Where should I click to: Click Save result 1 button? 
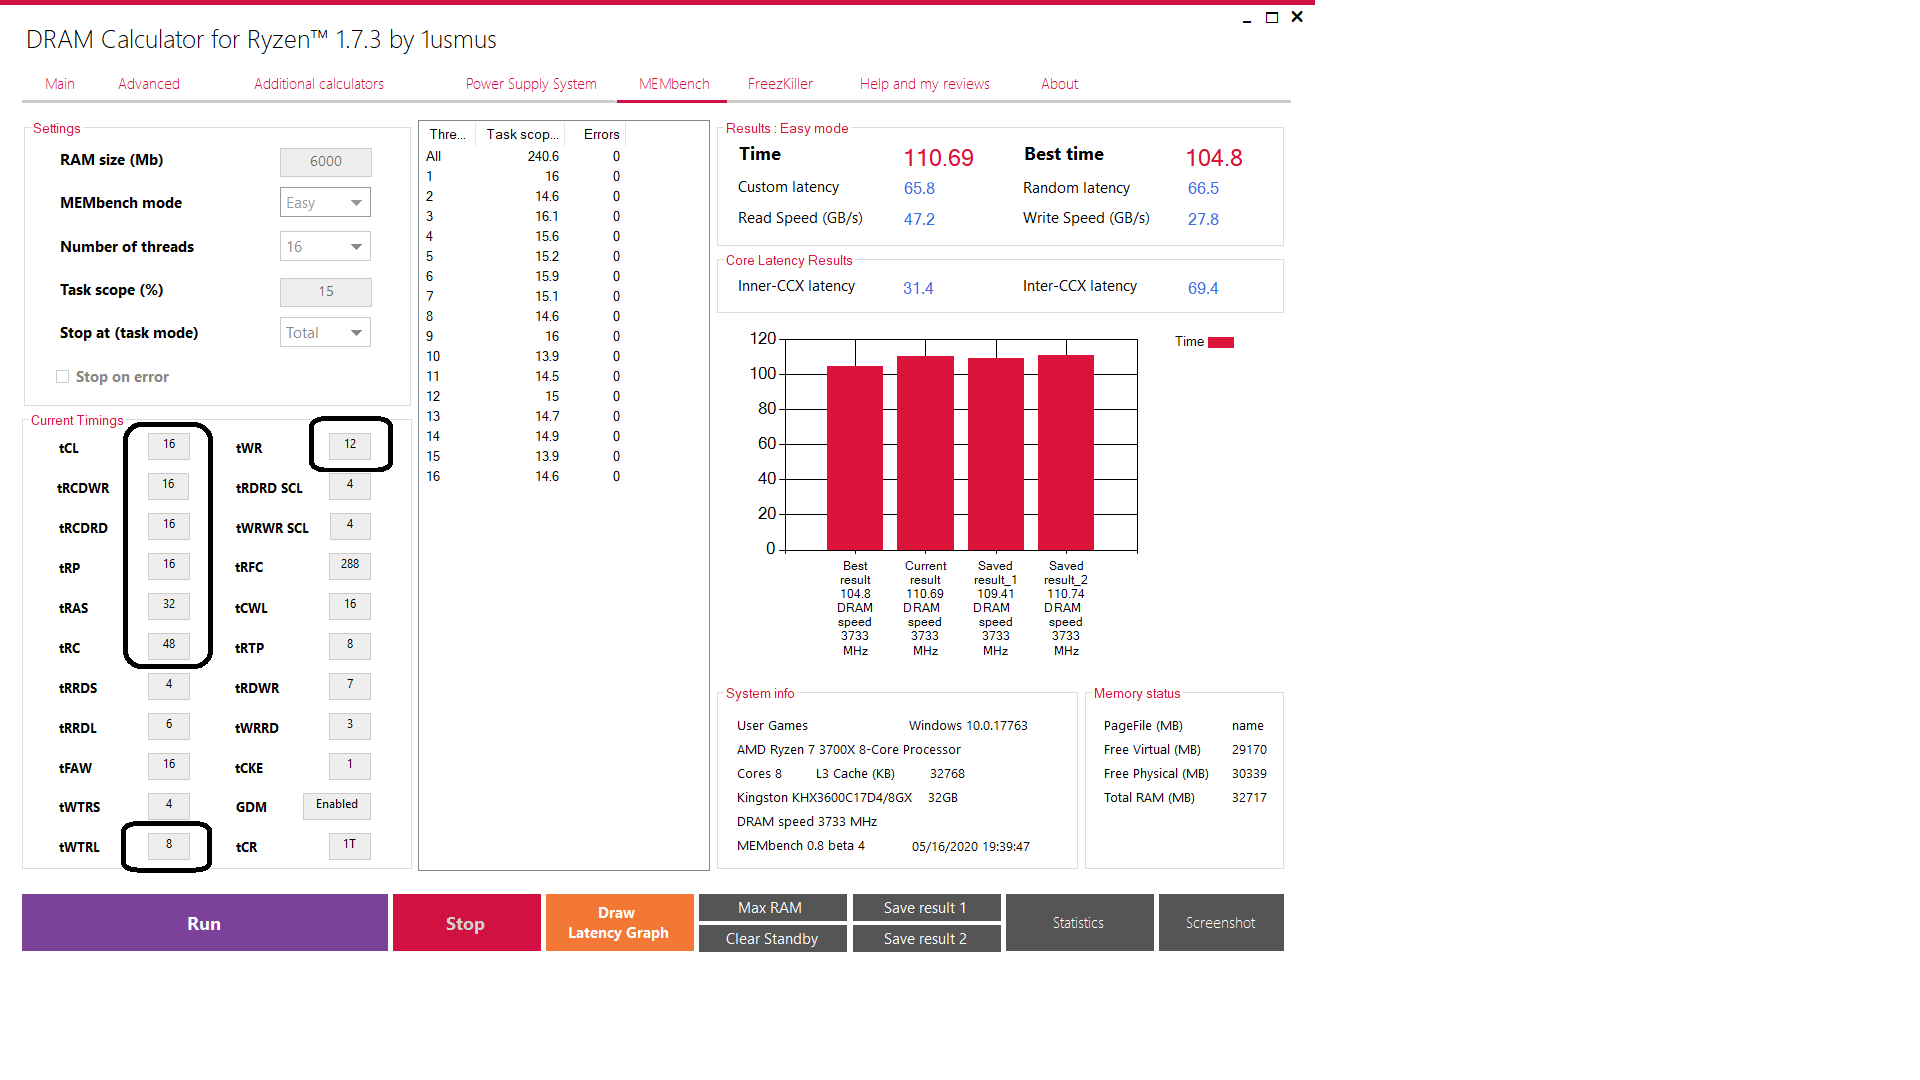coord(926,908)
